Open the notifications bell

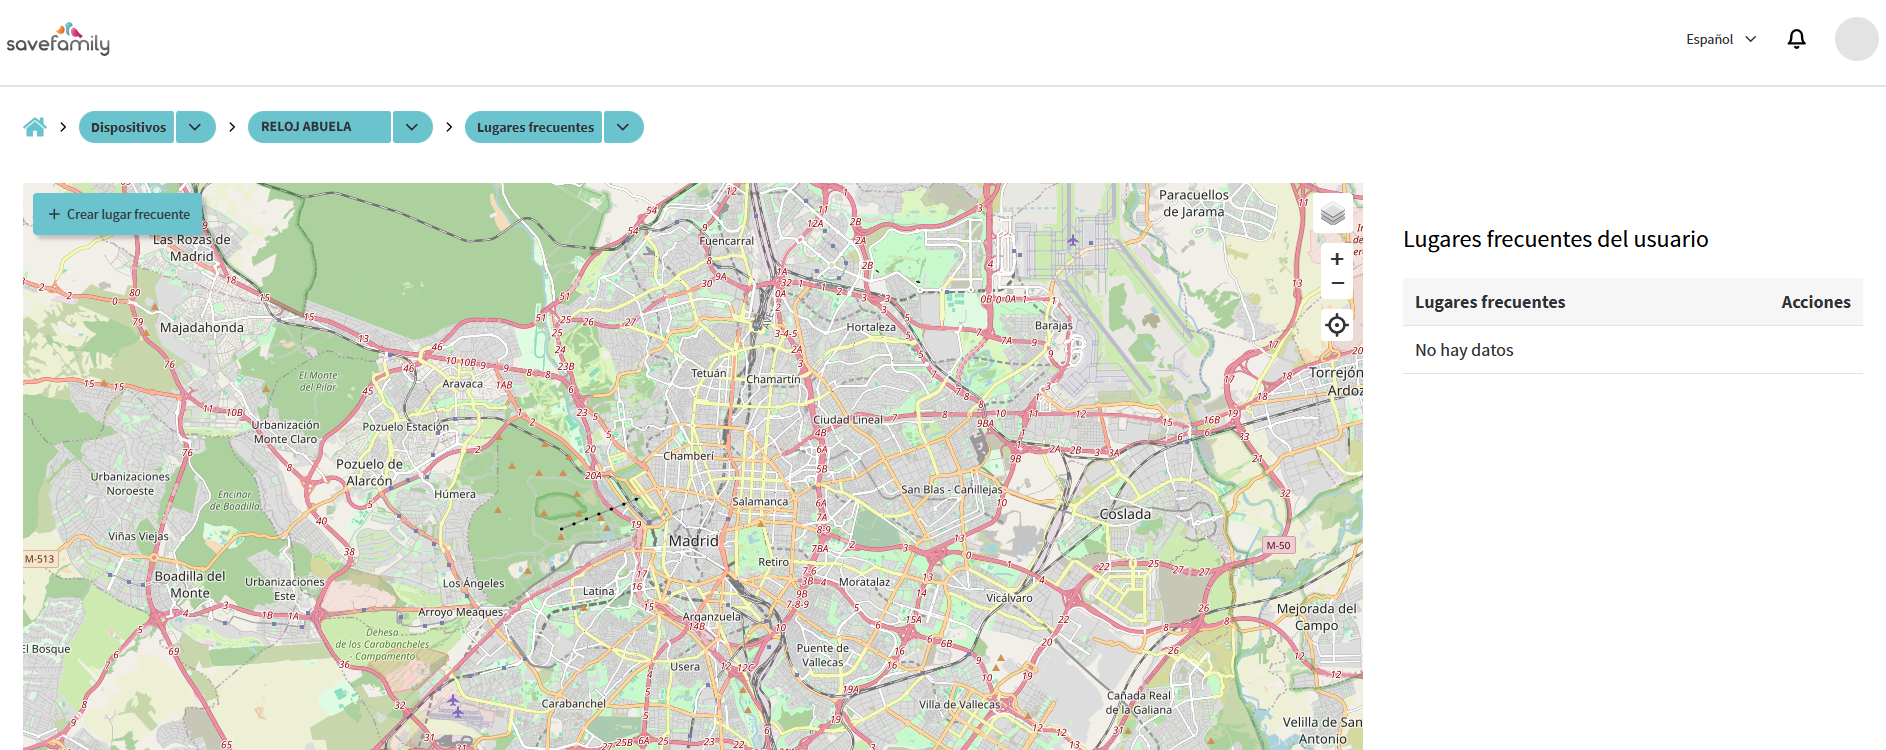[x=1796, y=39]
